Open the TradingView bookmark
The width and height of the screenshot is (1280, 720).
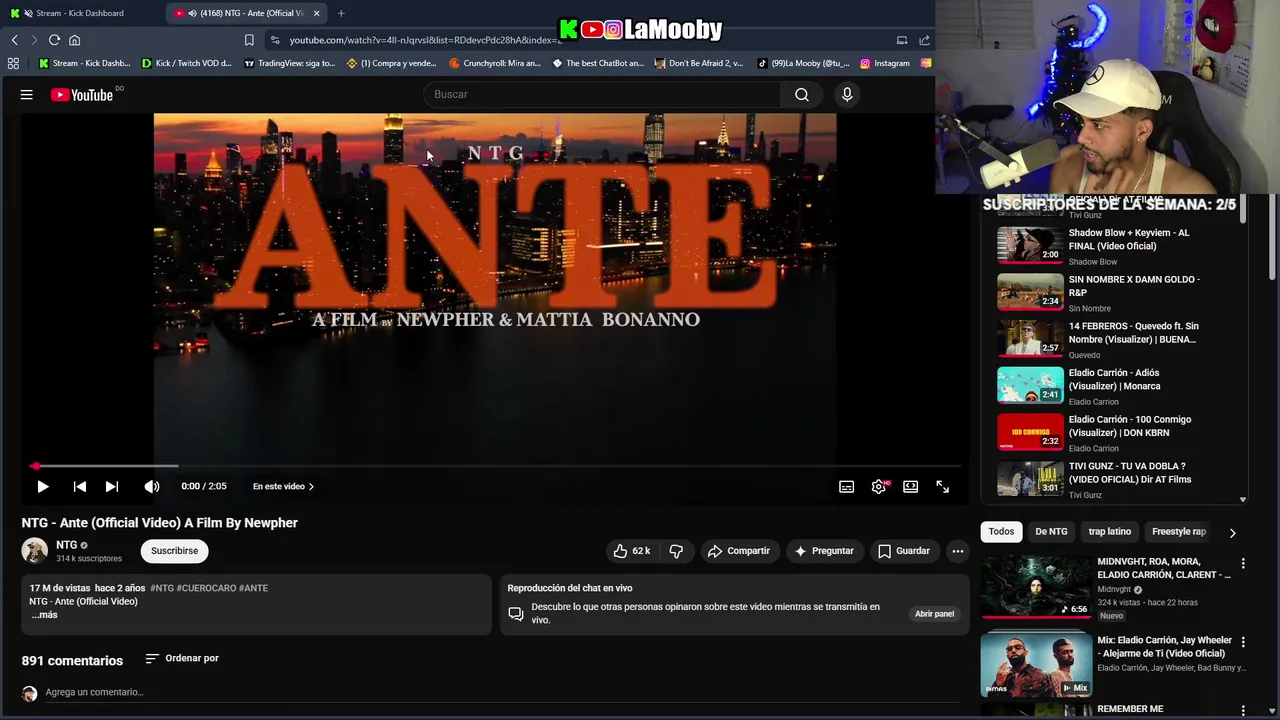pos(289,63)
